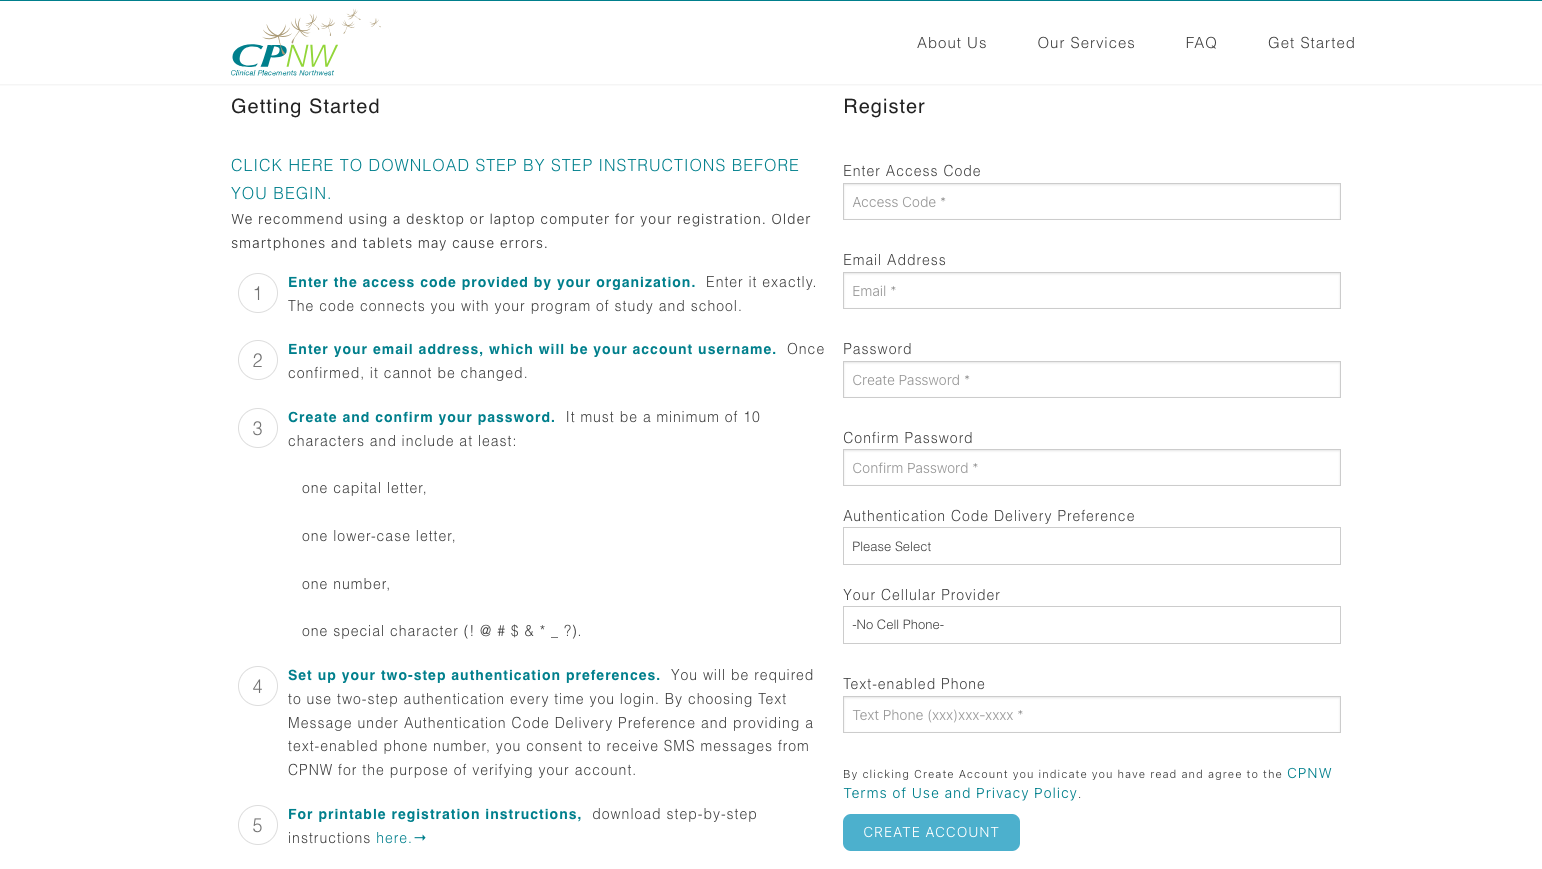Select the -No Cell Phone- provider option
Image resolution: width=1542 pixels, height=869 pixels.
1091,625
